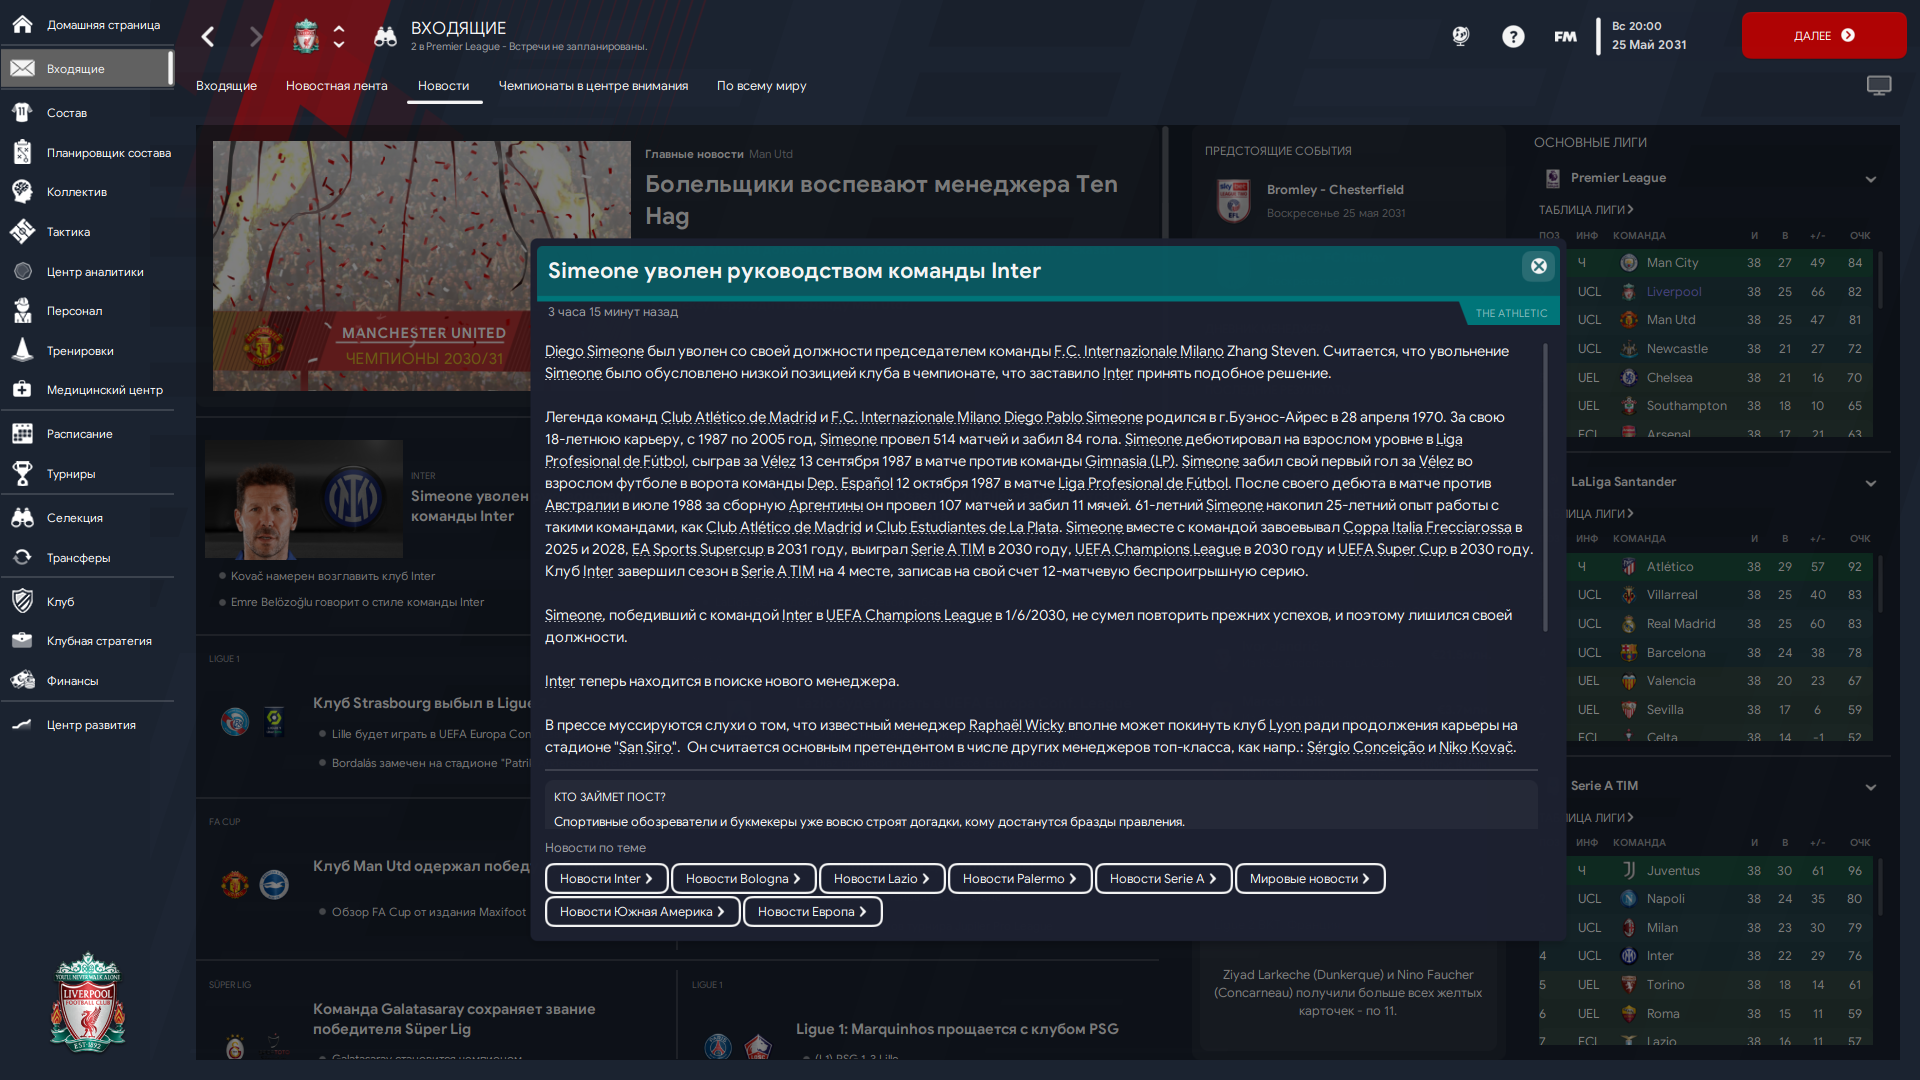This screenshot has height=1080, width=1920.
Task: Select the 'Новости' tab
Action: point(443,86)
